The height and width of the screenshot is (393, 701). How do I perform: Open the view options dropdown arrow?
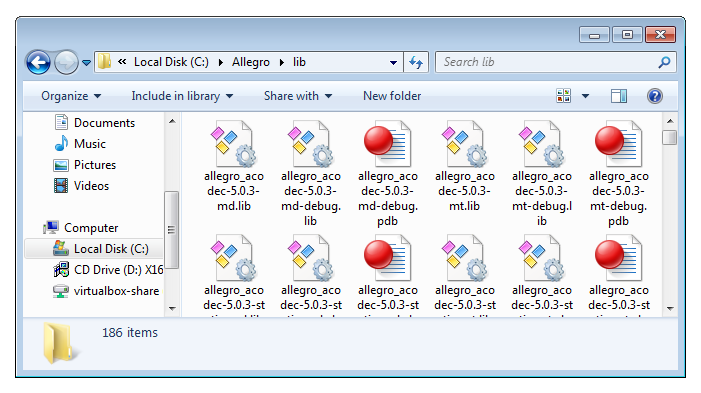(585, 96)
